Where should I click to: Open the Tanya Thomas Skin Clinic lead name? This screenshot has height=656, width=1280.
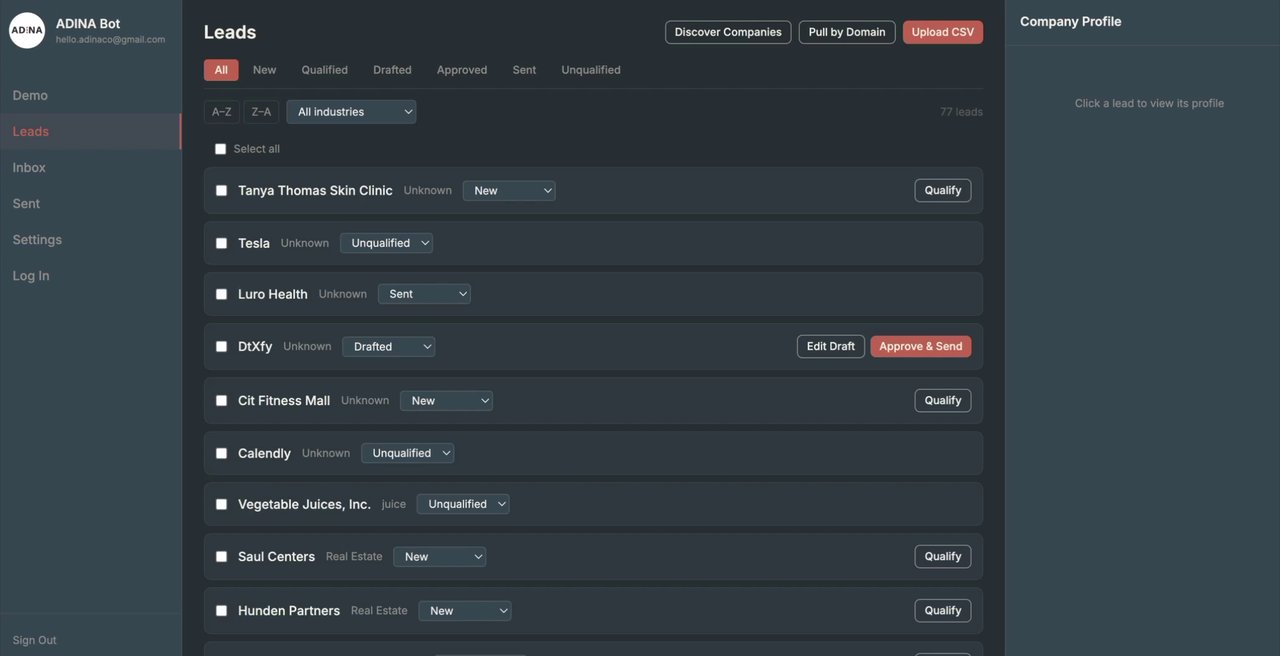coord(315,190)
